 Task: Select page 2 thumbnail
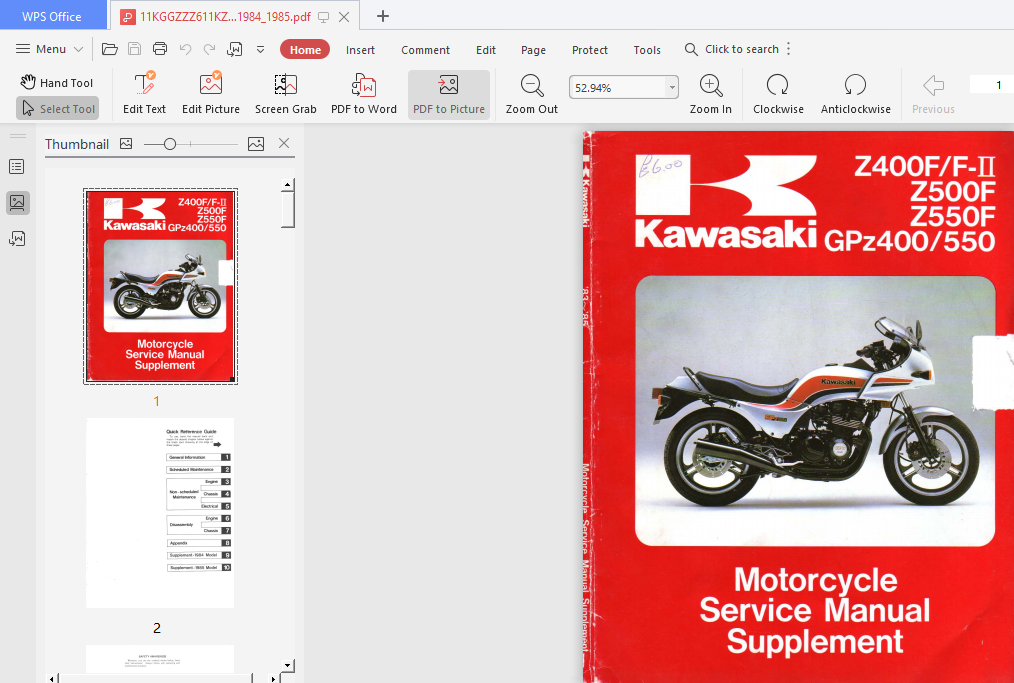[160, 513]
